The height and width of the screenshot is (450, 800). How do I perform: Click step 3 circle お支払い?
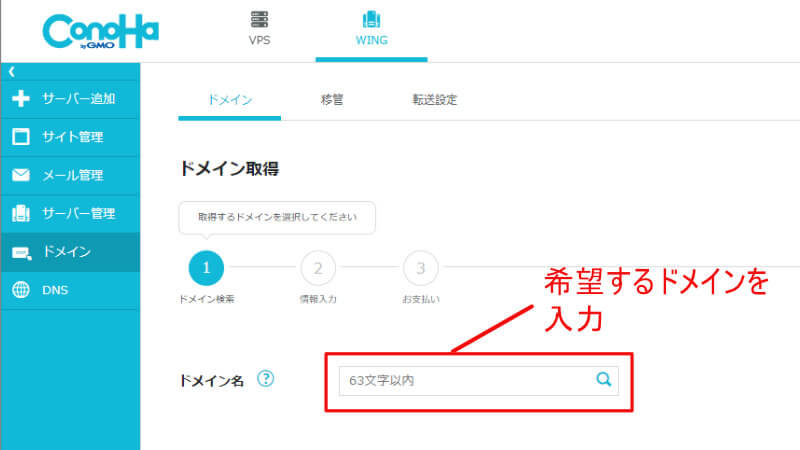point(420,267)
